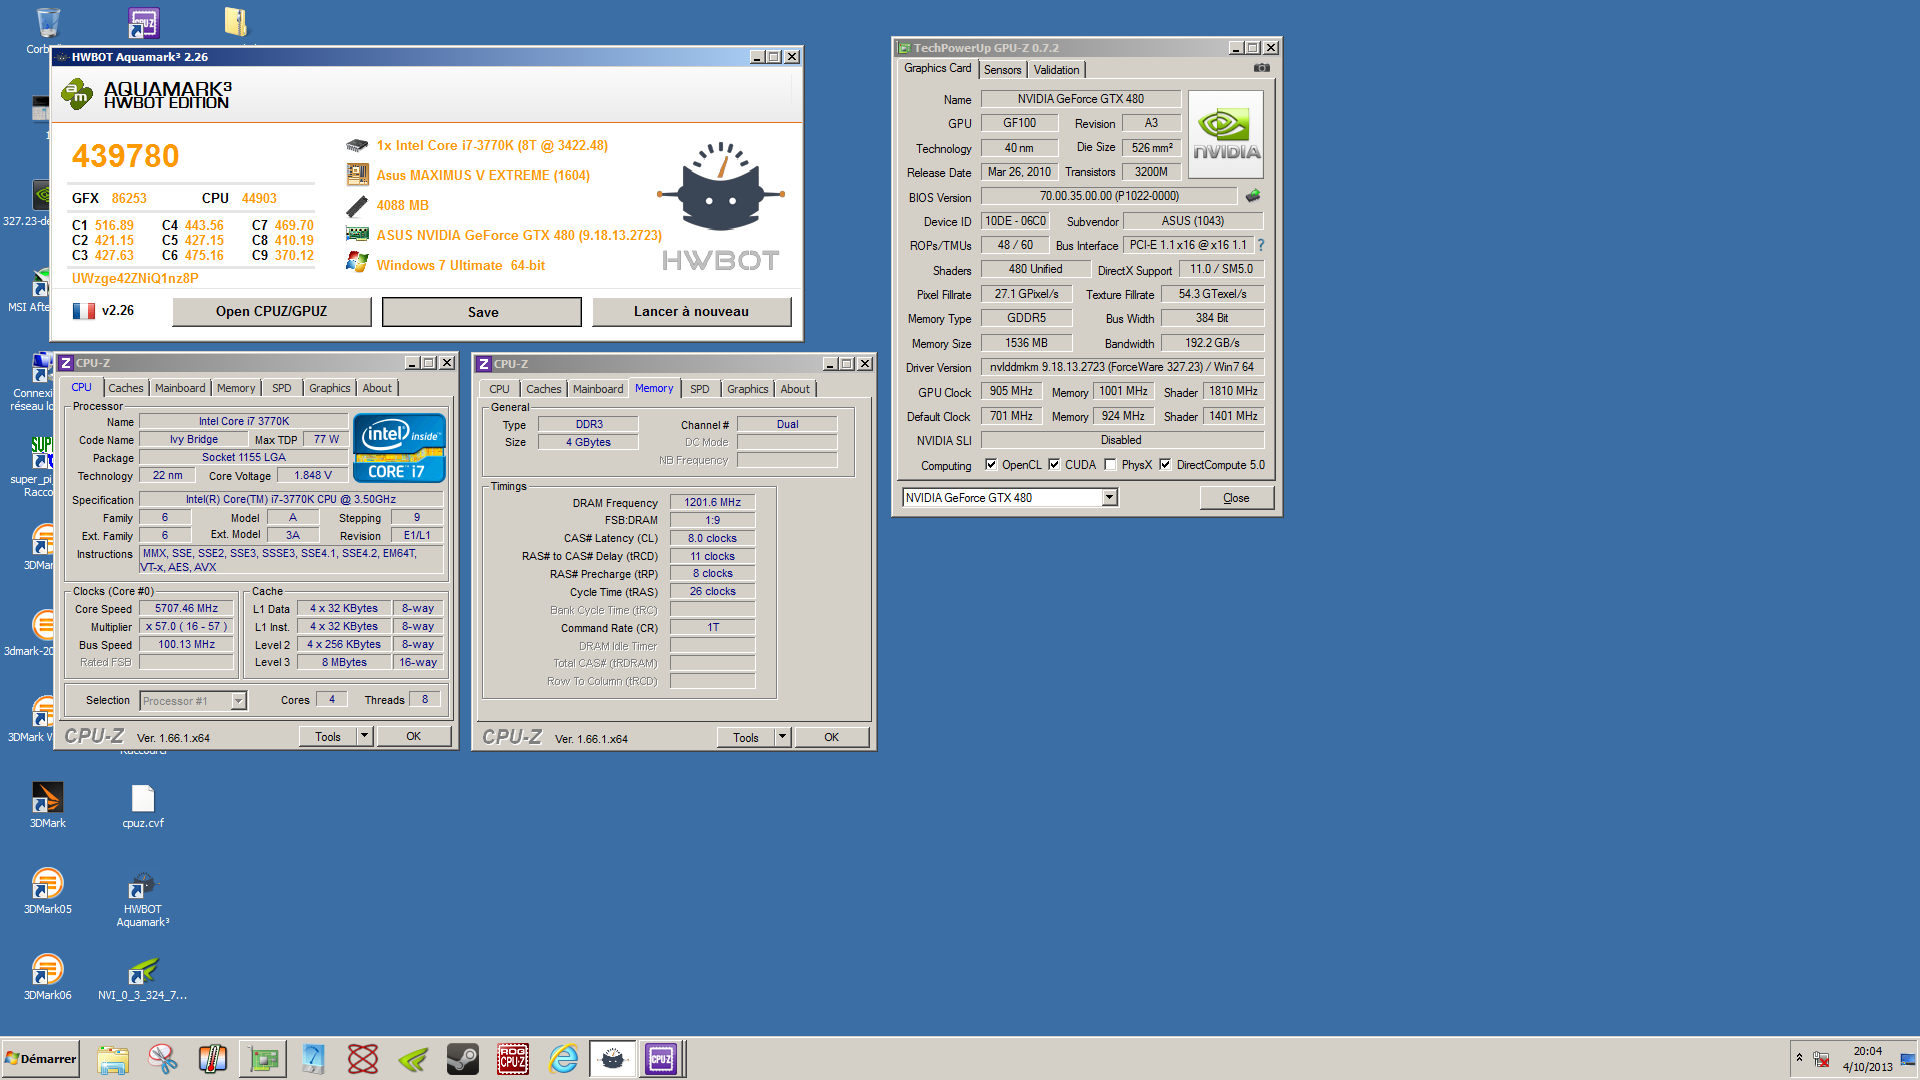The width and height of the screenshot is (1920, 1080).
Task: Click the Driver Version field in GPU-Z
Action: (x=1122, y=367)
